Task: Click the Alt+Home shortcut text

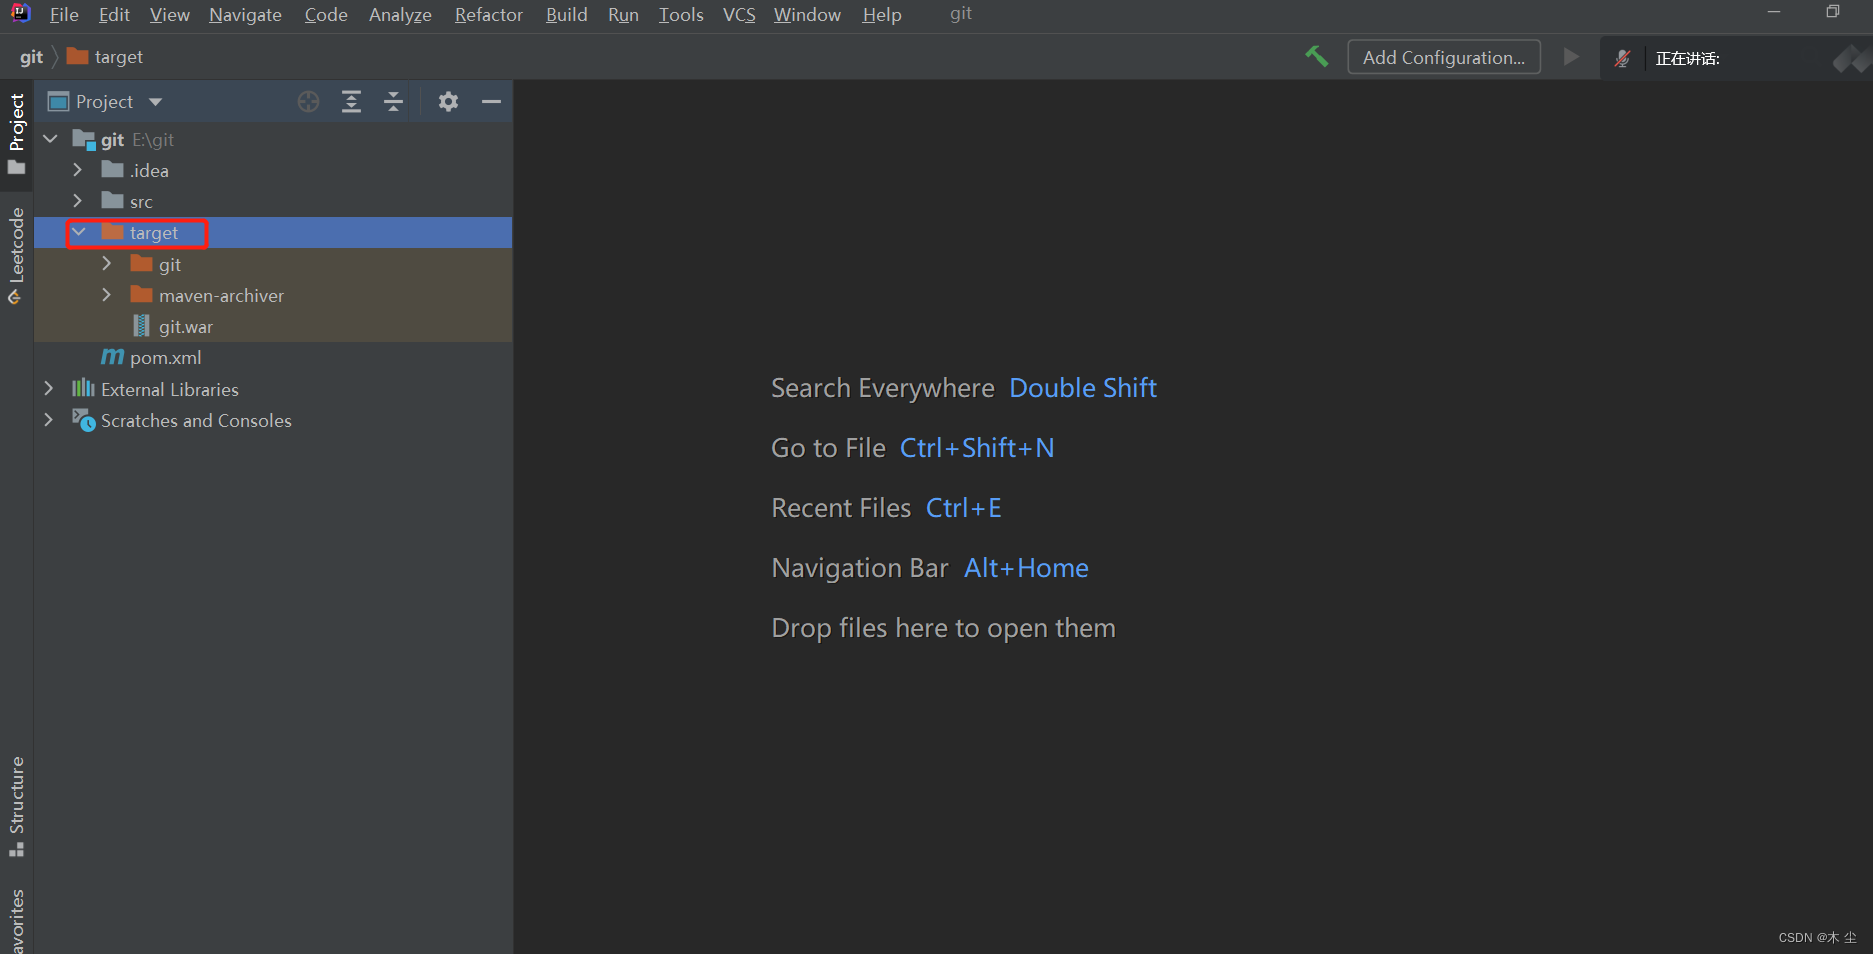Action: 1026,568
